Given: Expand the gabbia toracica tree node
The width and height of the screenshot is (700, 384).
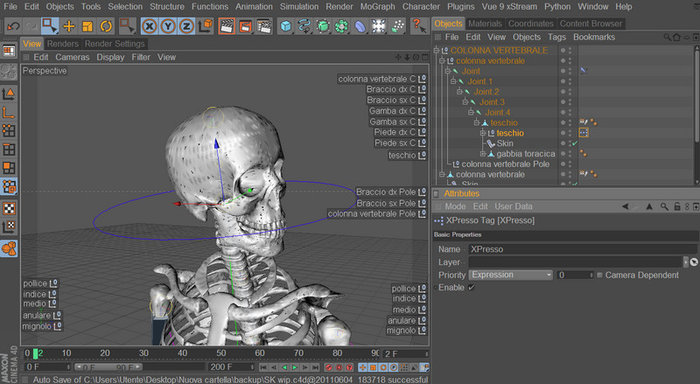Looking at the screenshot, I should (482, 154).
